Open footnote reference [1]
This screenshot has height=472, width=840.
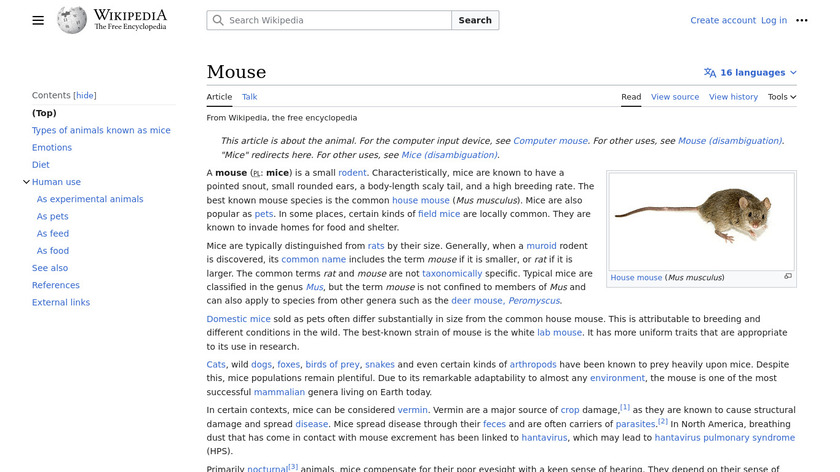coord(625,407)
